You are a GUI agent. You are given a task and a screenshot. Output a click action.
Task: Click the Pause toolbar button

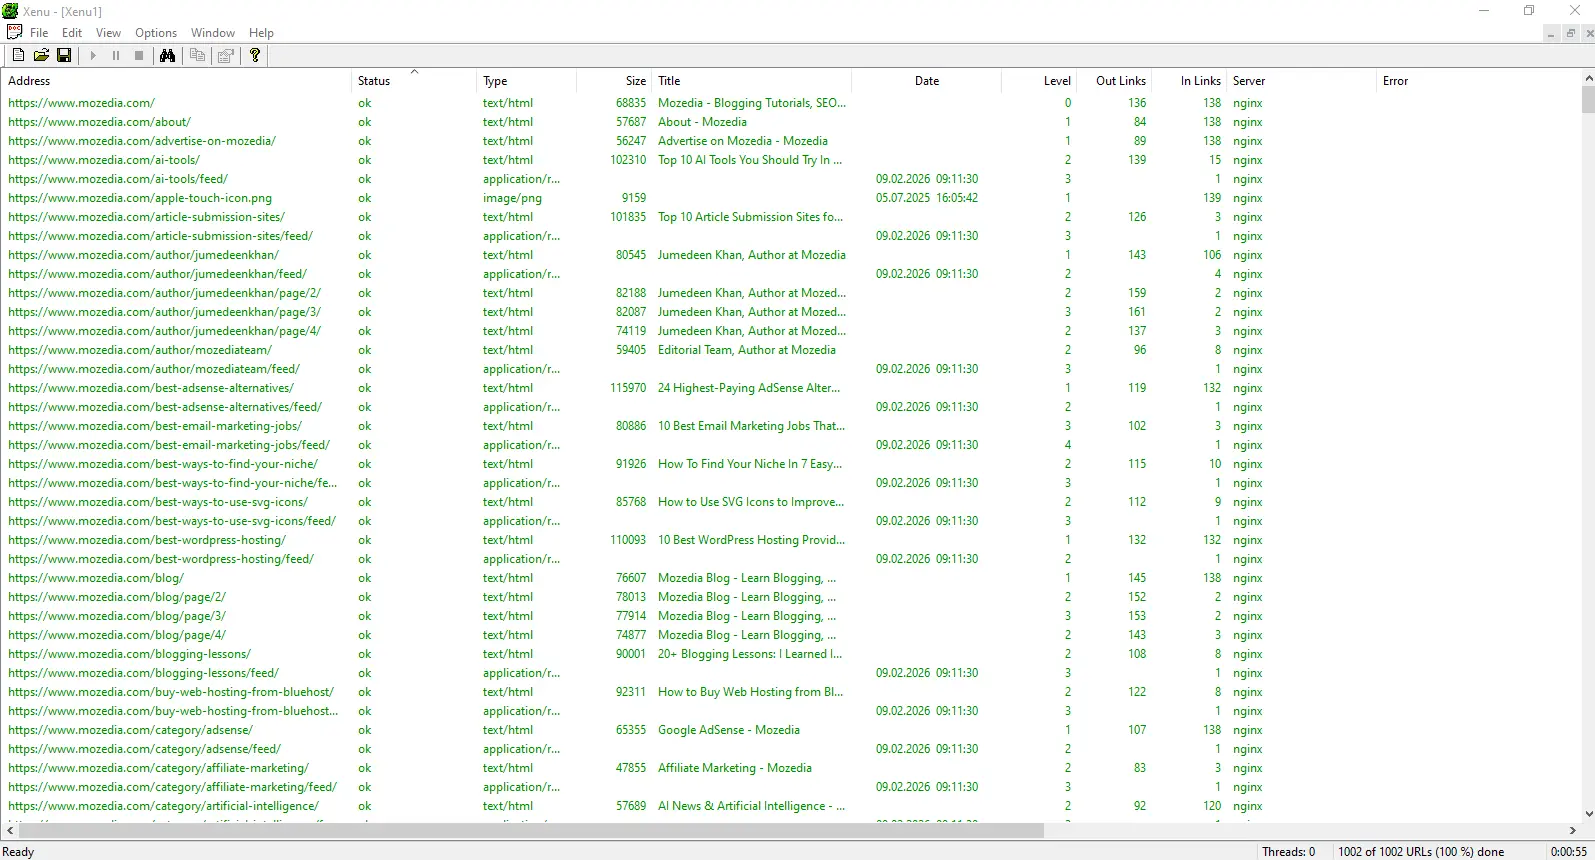coord(116,56)
